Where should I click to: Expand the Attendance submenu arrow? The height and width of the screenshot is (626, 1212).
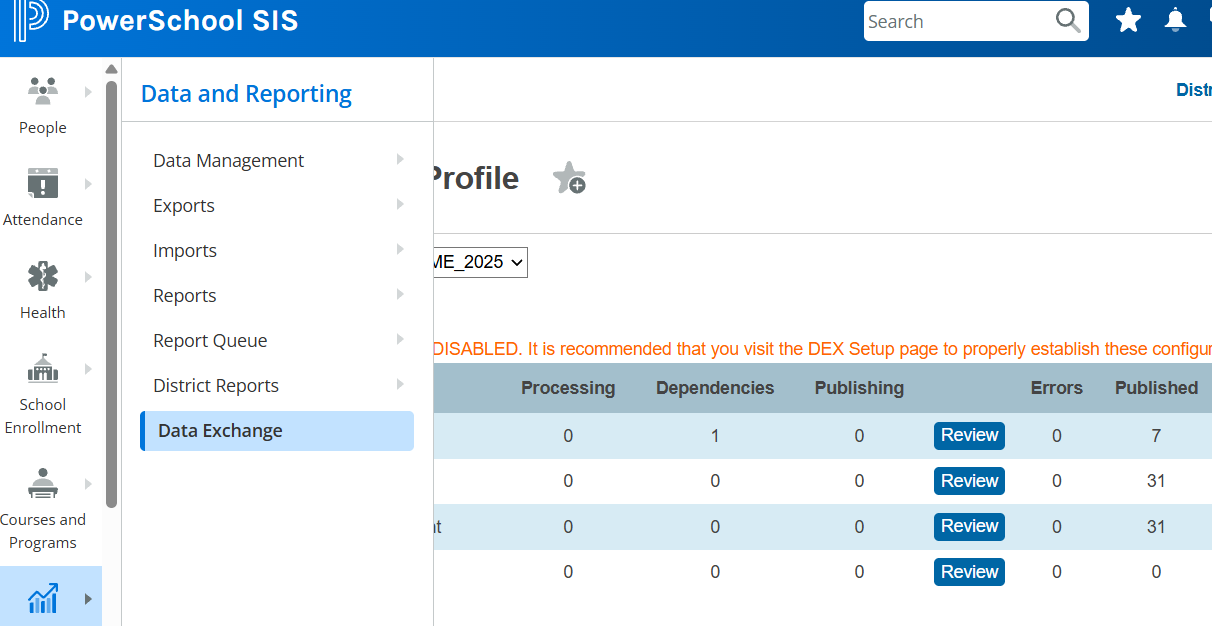[87, 184]
